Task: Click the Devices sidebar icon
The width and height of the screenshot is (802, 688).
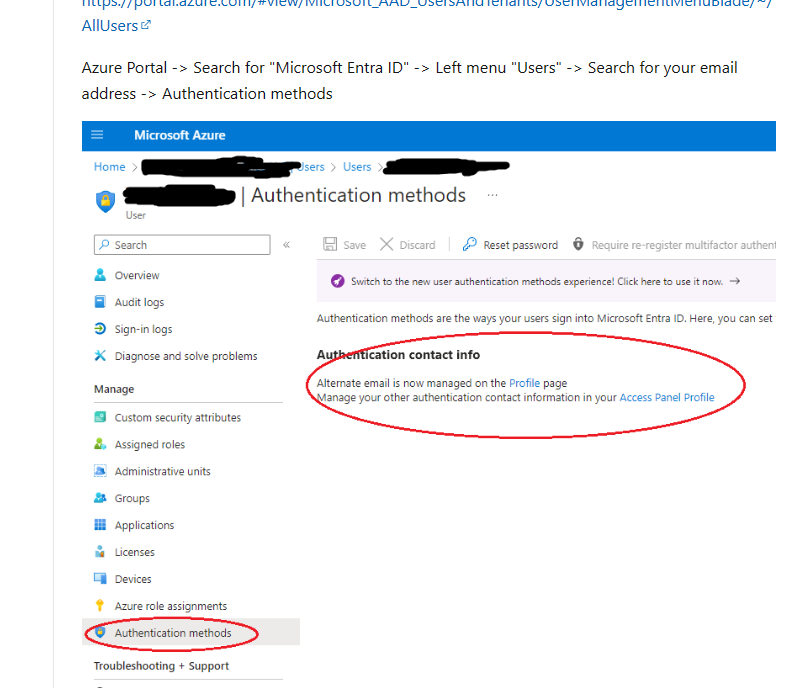Action: tap(100, 578)
